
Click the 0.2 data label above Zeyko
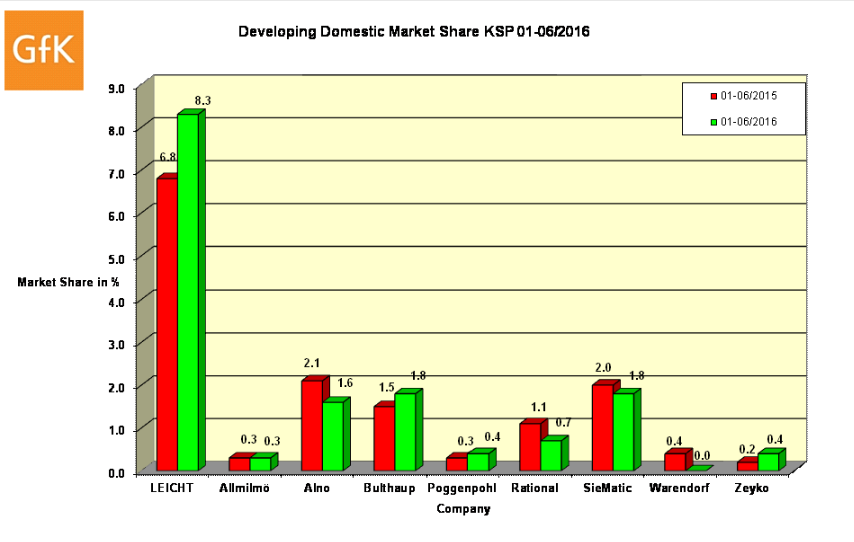(747, 449)
